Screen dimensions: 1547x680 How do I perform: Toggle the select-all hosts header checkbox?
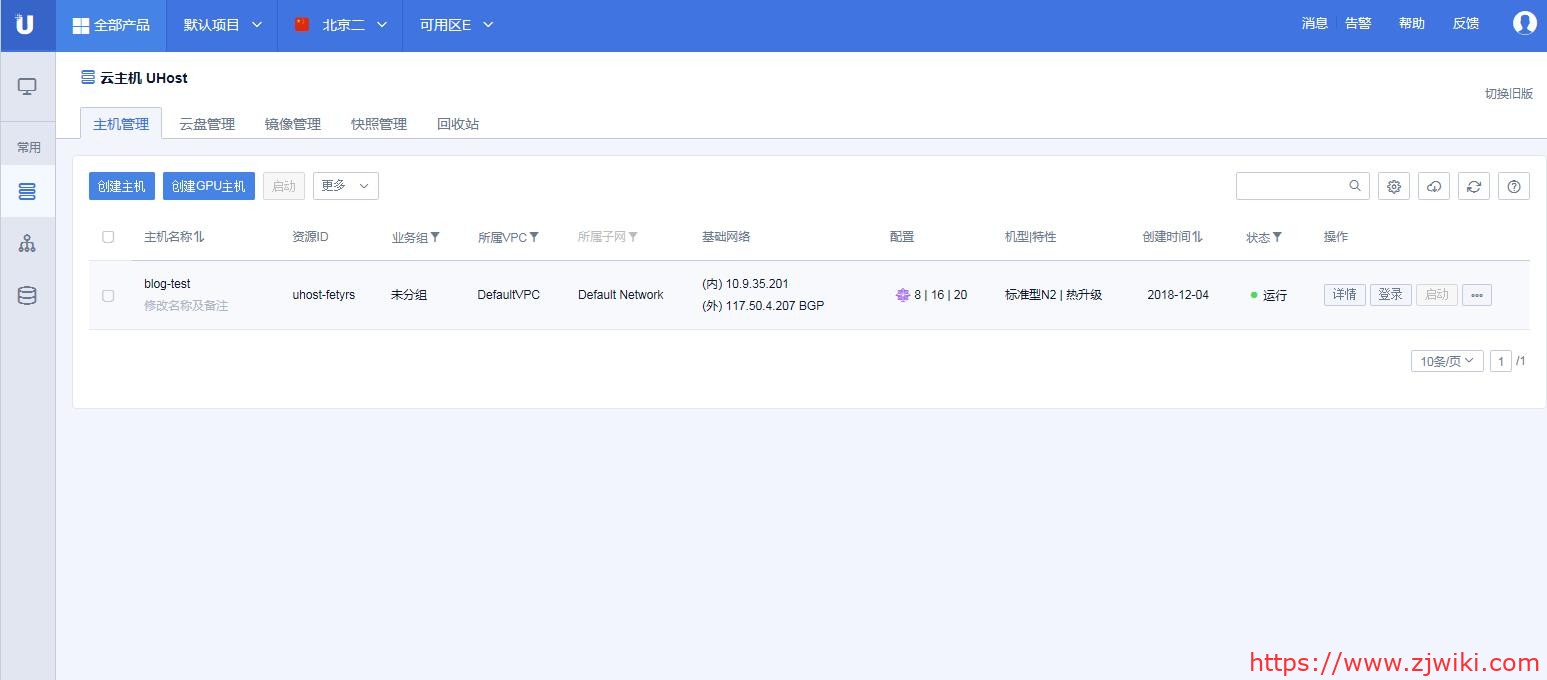[x=108, y=237]
